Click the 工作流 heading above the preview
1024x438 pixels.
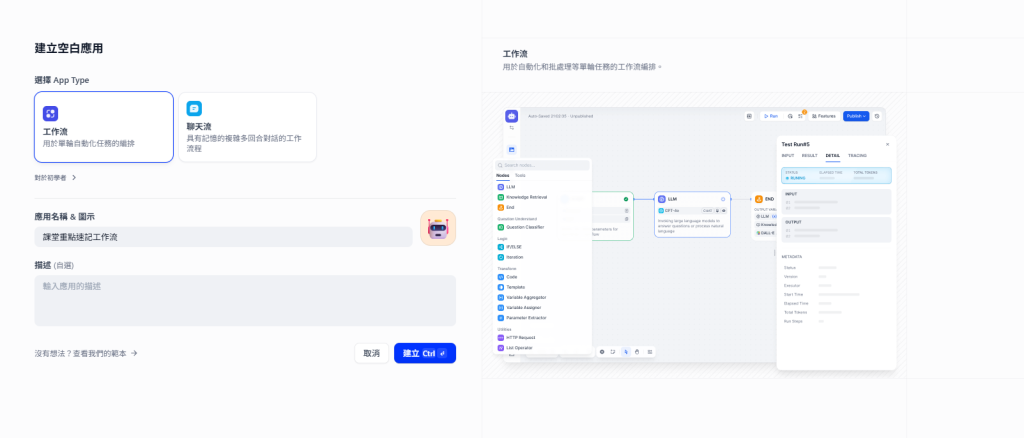coord(515,54)
